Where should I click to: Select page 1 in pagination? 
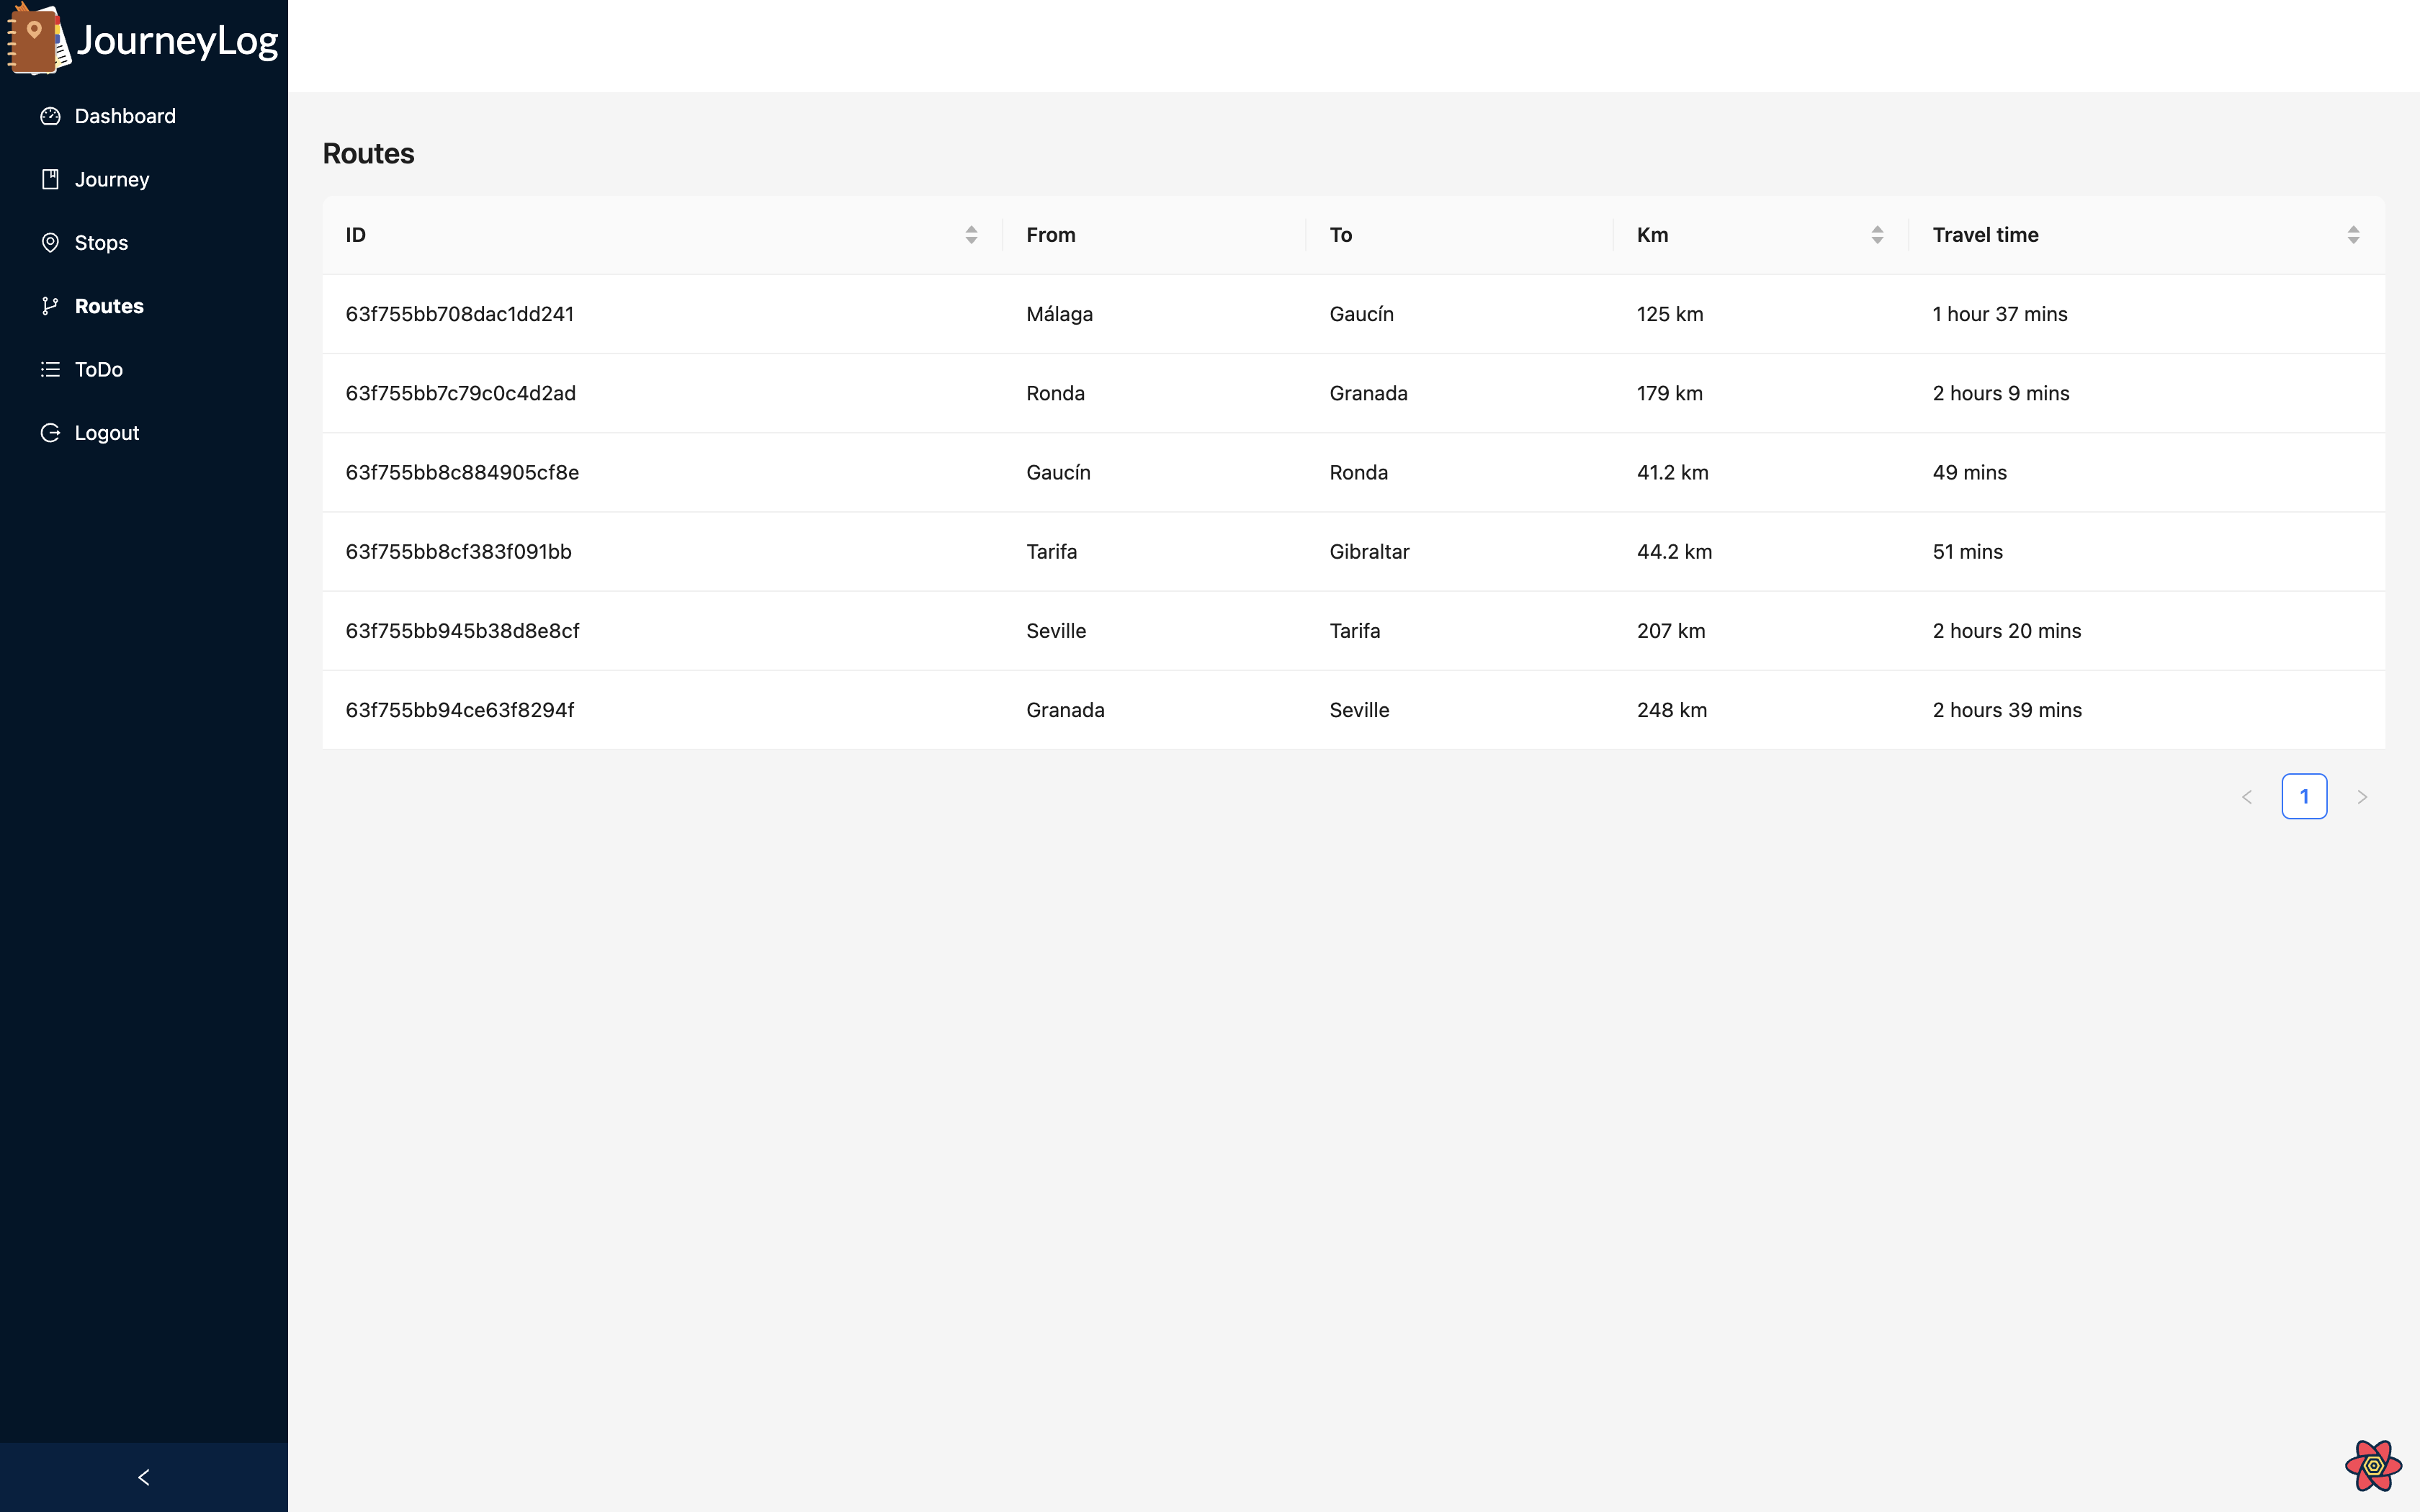click(2304, 797)
